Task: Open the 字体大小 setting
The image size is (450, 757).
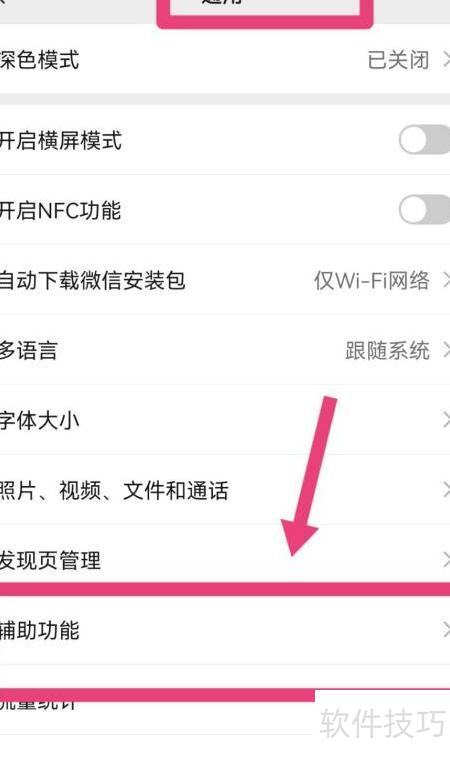Action: click(225, 421)
